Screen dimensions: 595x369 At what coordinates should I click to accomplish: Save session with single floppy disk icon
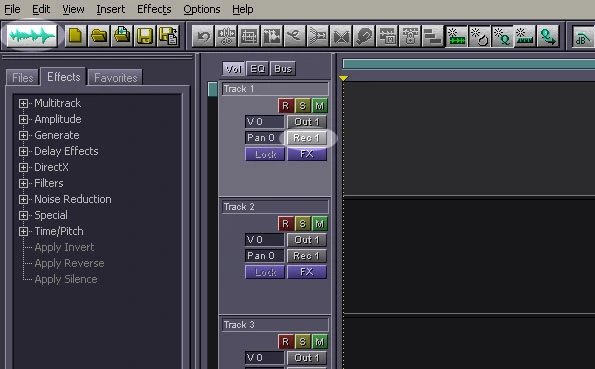point(145,36)
